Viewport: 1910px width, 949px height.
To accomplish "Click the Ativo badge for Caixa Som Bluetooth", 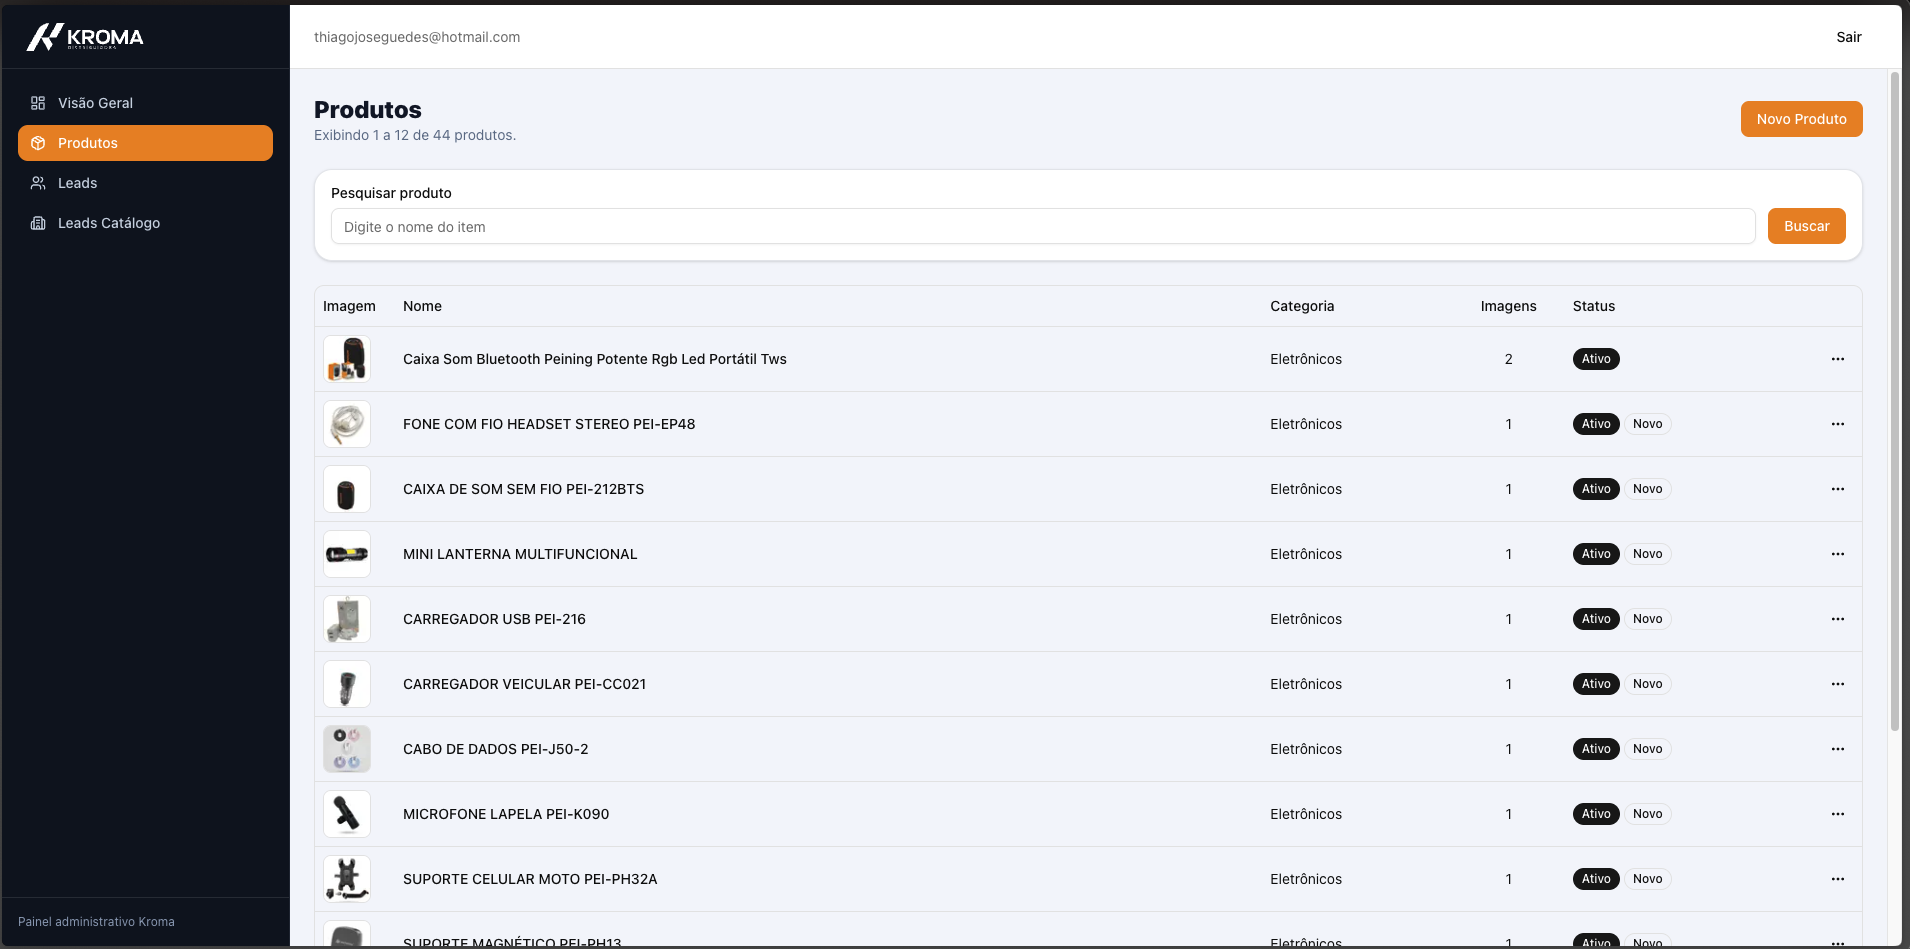I will point(1596,359).
